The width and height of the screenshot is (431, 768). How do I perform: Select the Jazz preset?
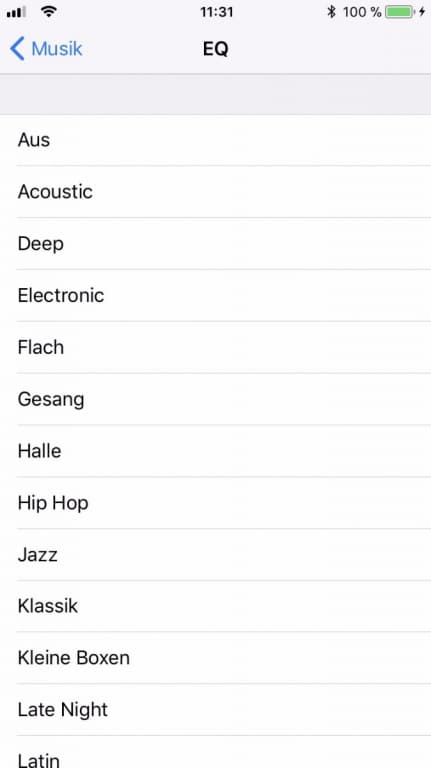point(216,555)
